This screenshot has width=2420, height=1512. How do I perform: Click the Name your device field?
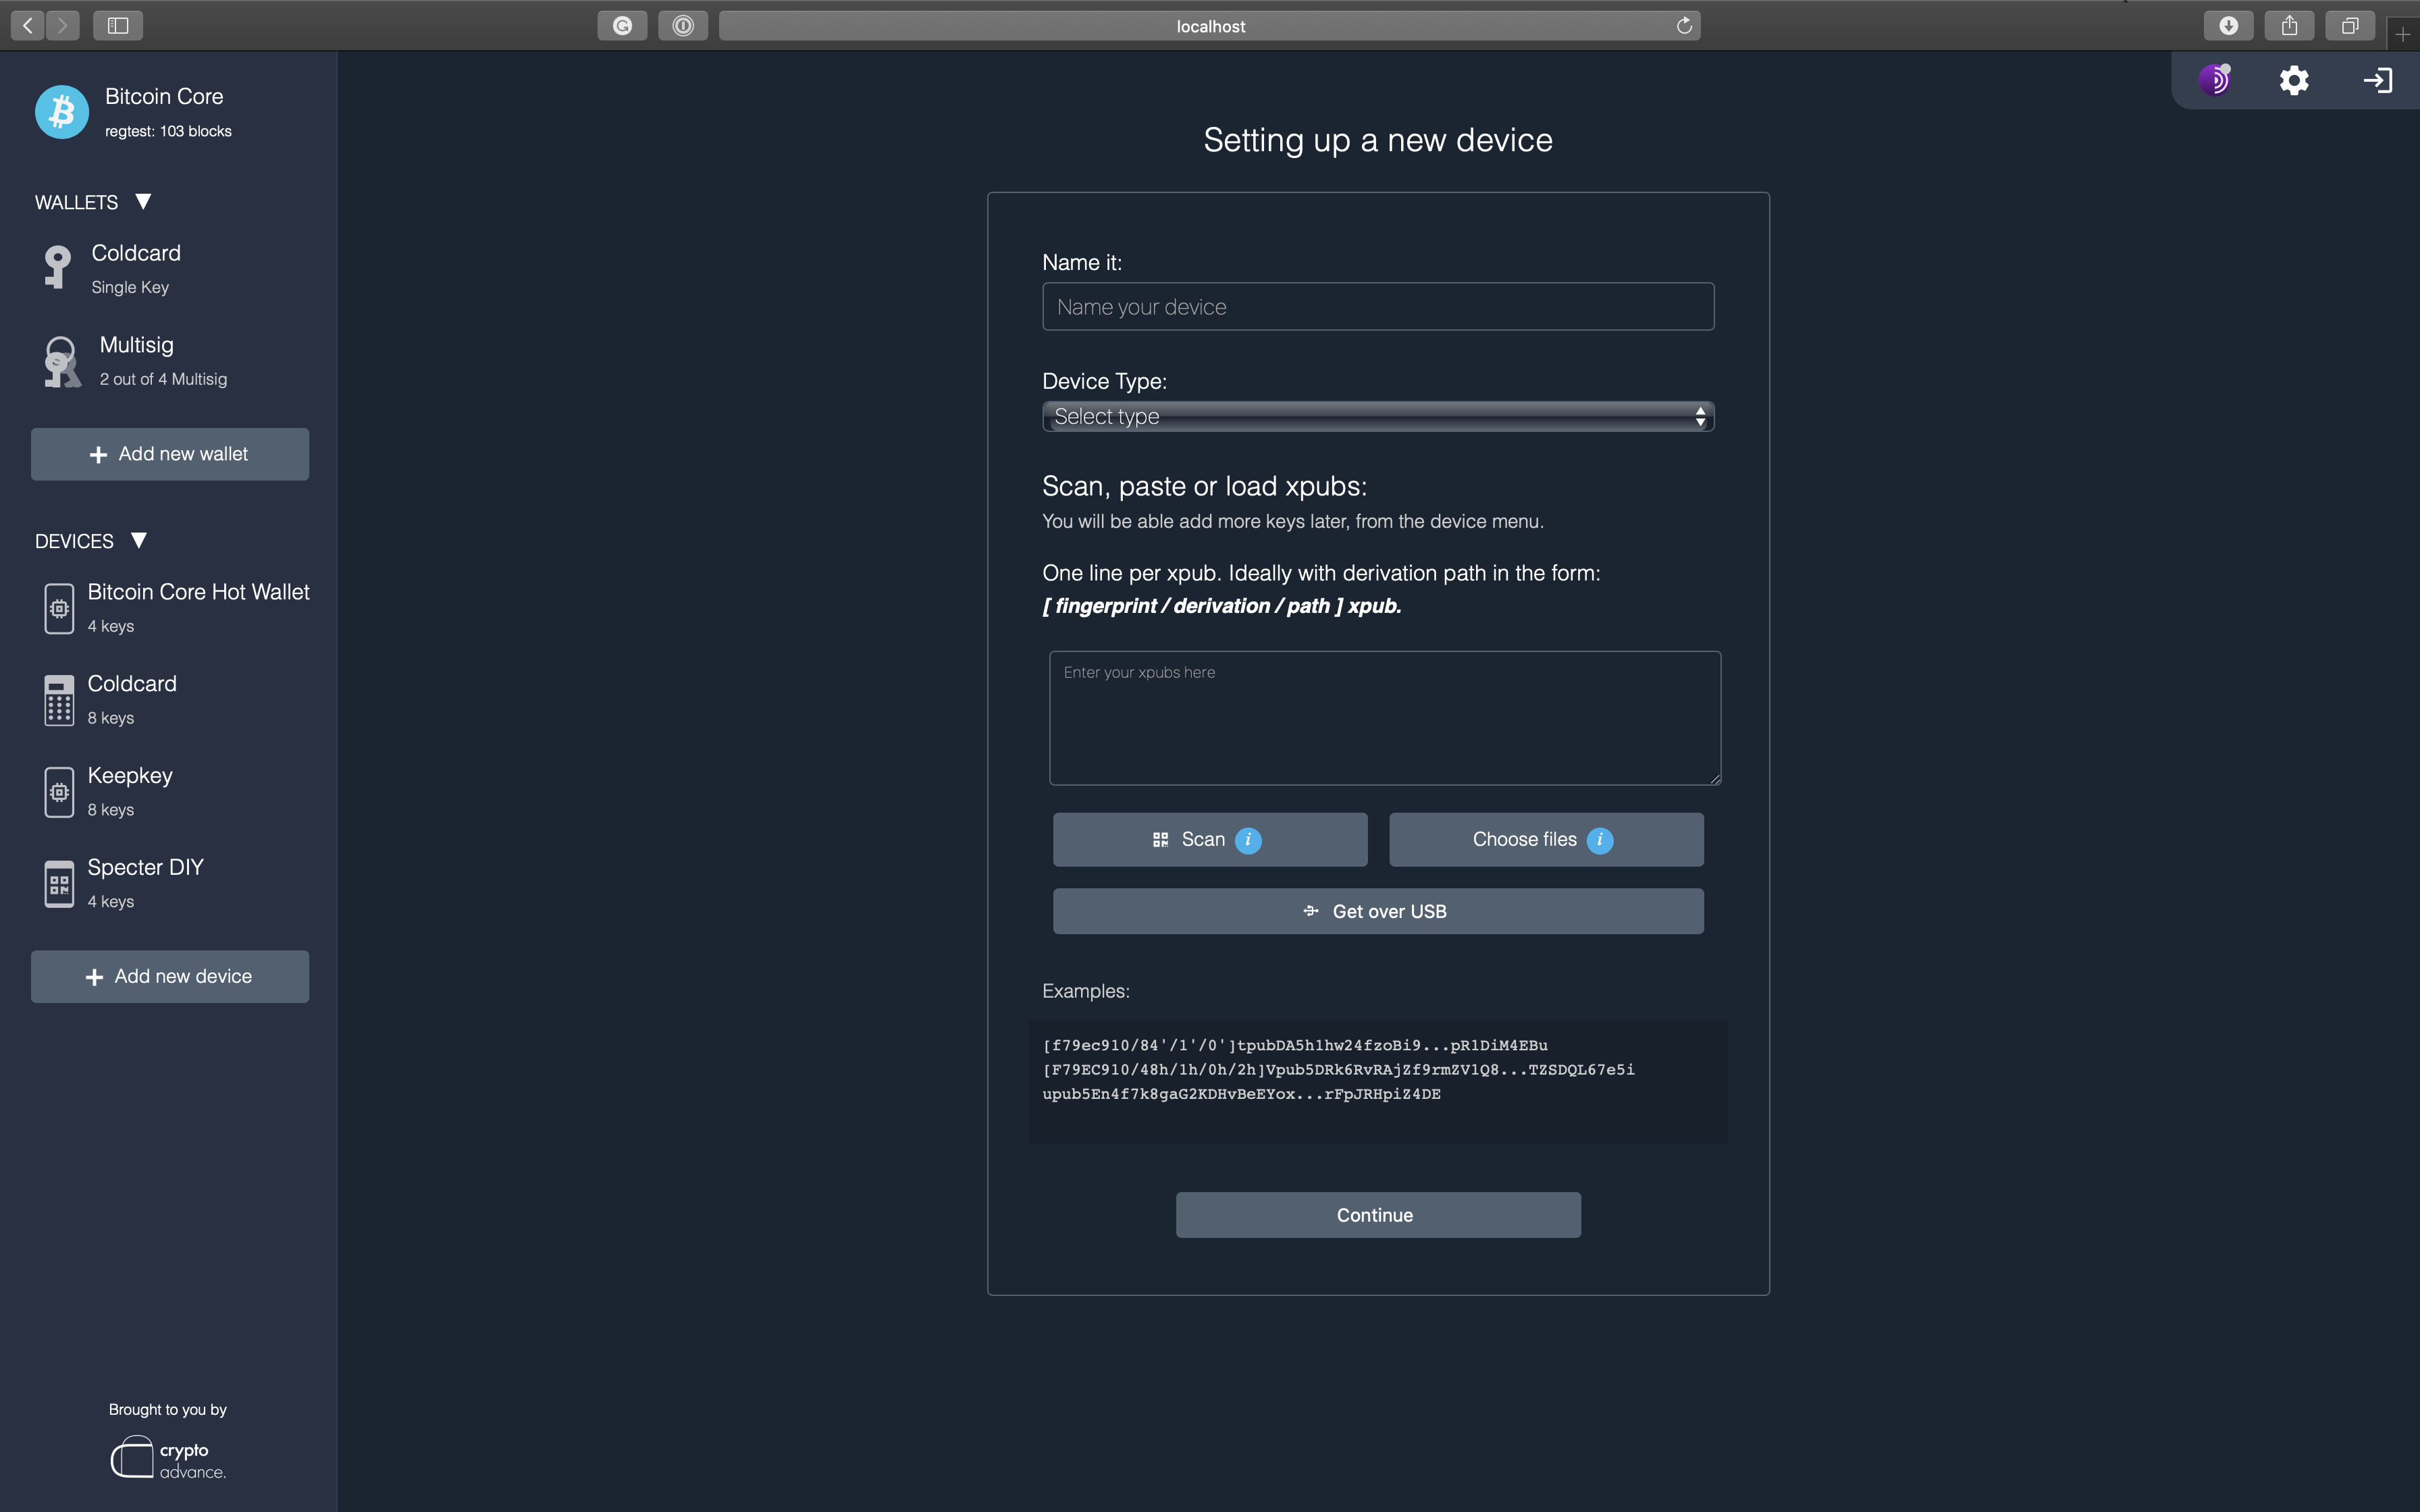(1377, 307)
